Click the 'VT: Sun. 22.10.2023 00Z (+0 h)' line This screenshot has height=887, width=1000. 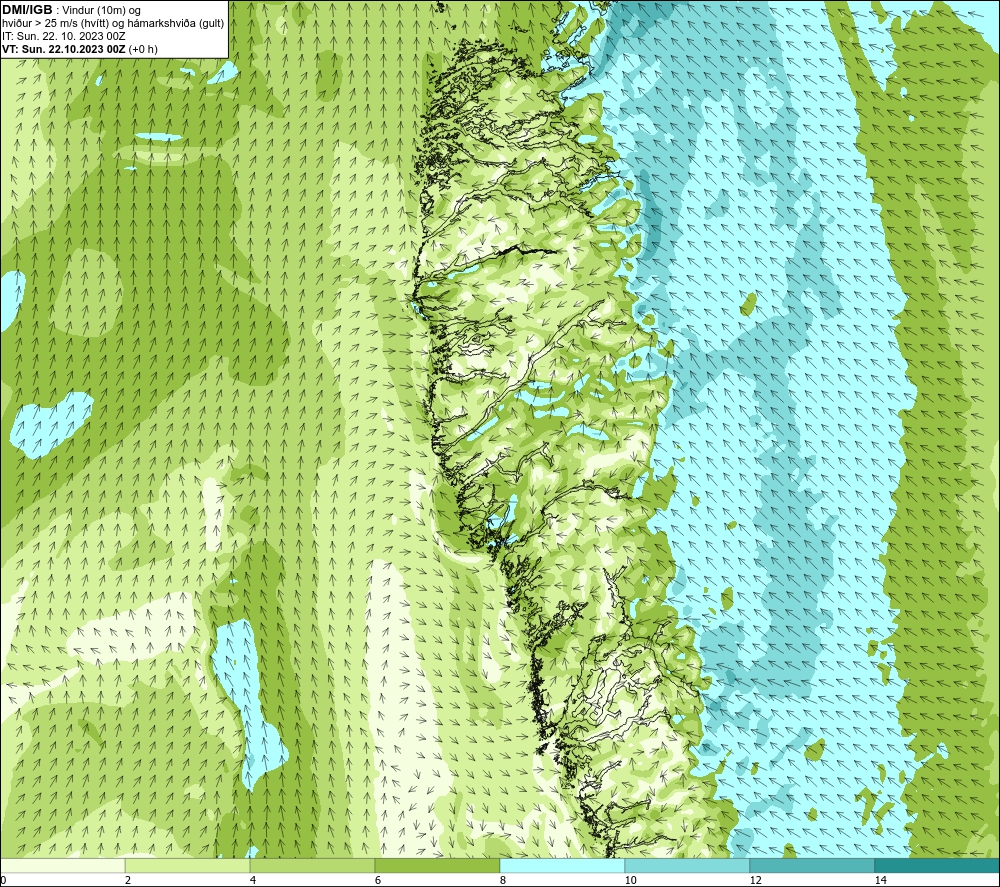tap(80, 48)
